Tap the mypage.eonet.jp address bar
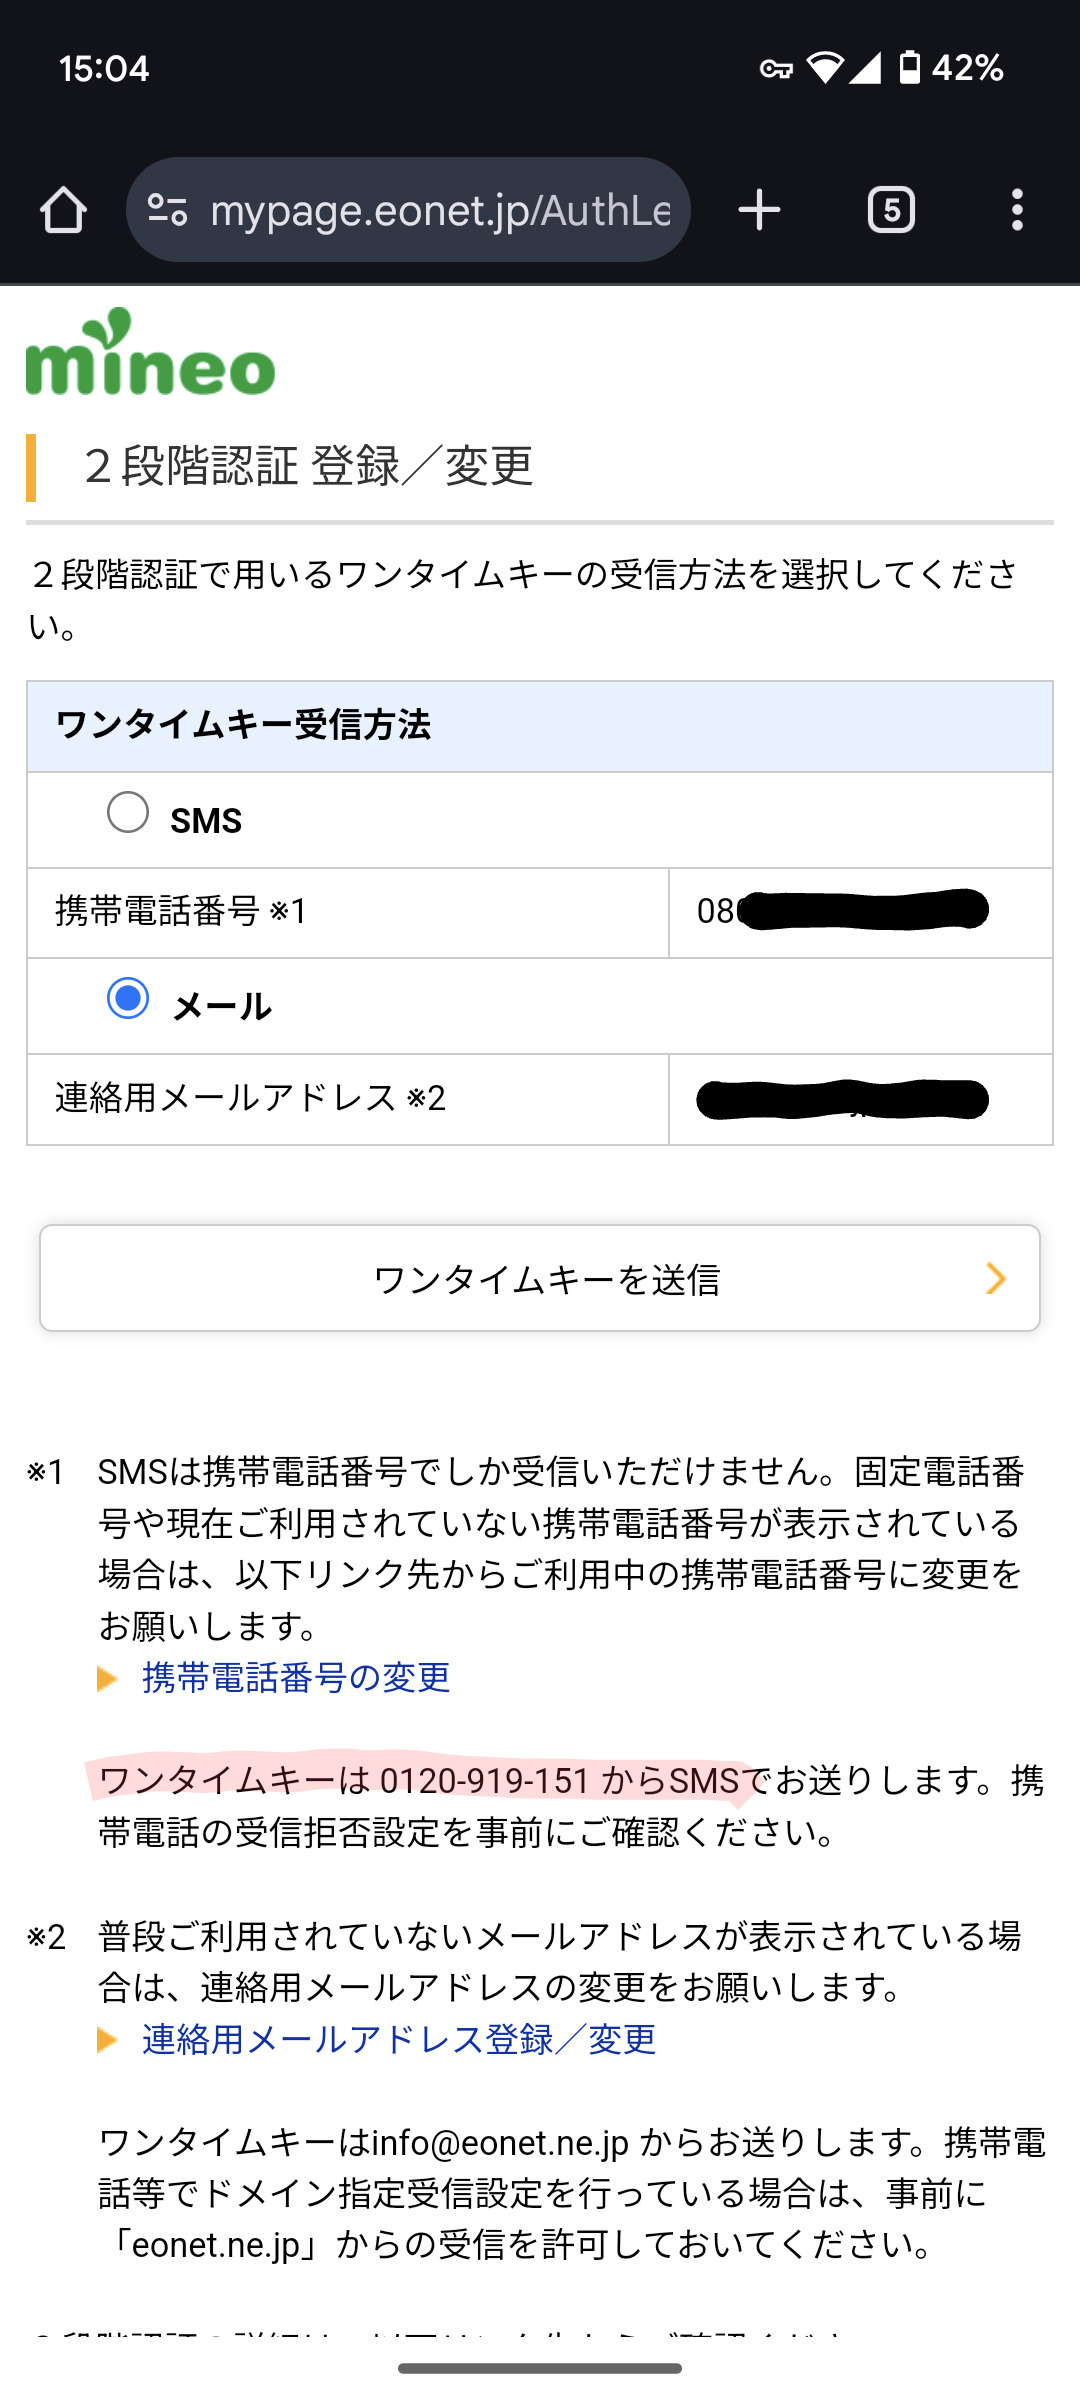The width and height of the screenshot is (1080, 2400). click(440, 210)
